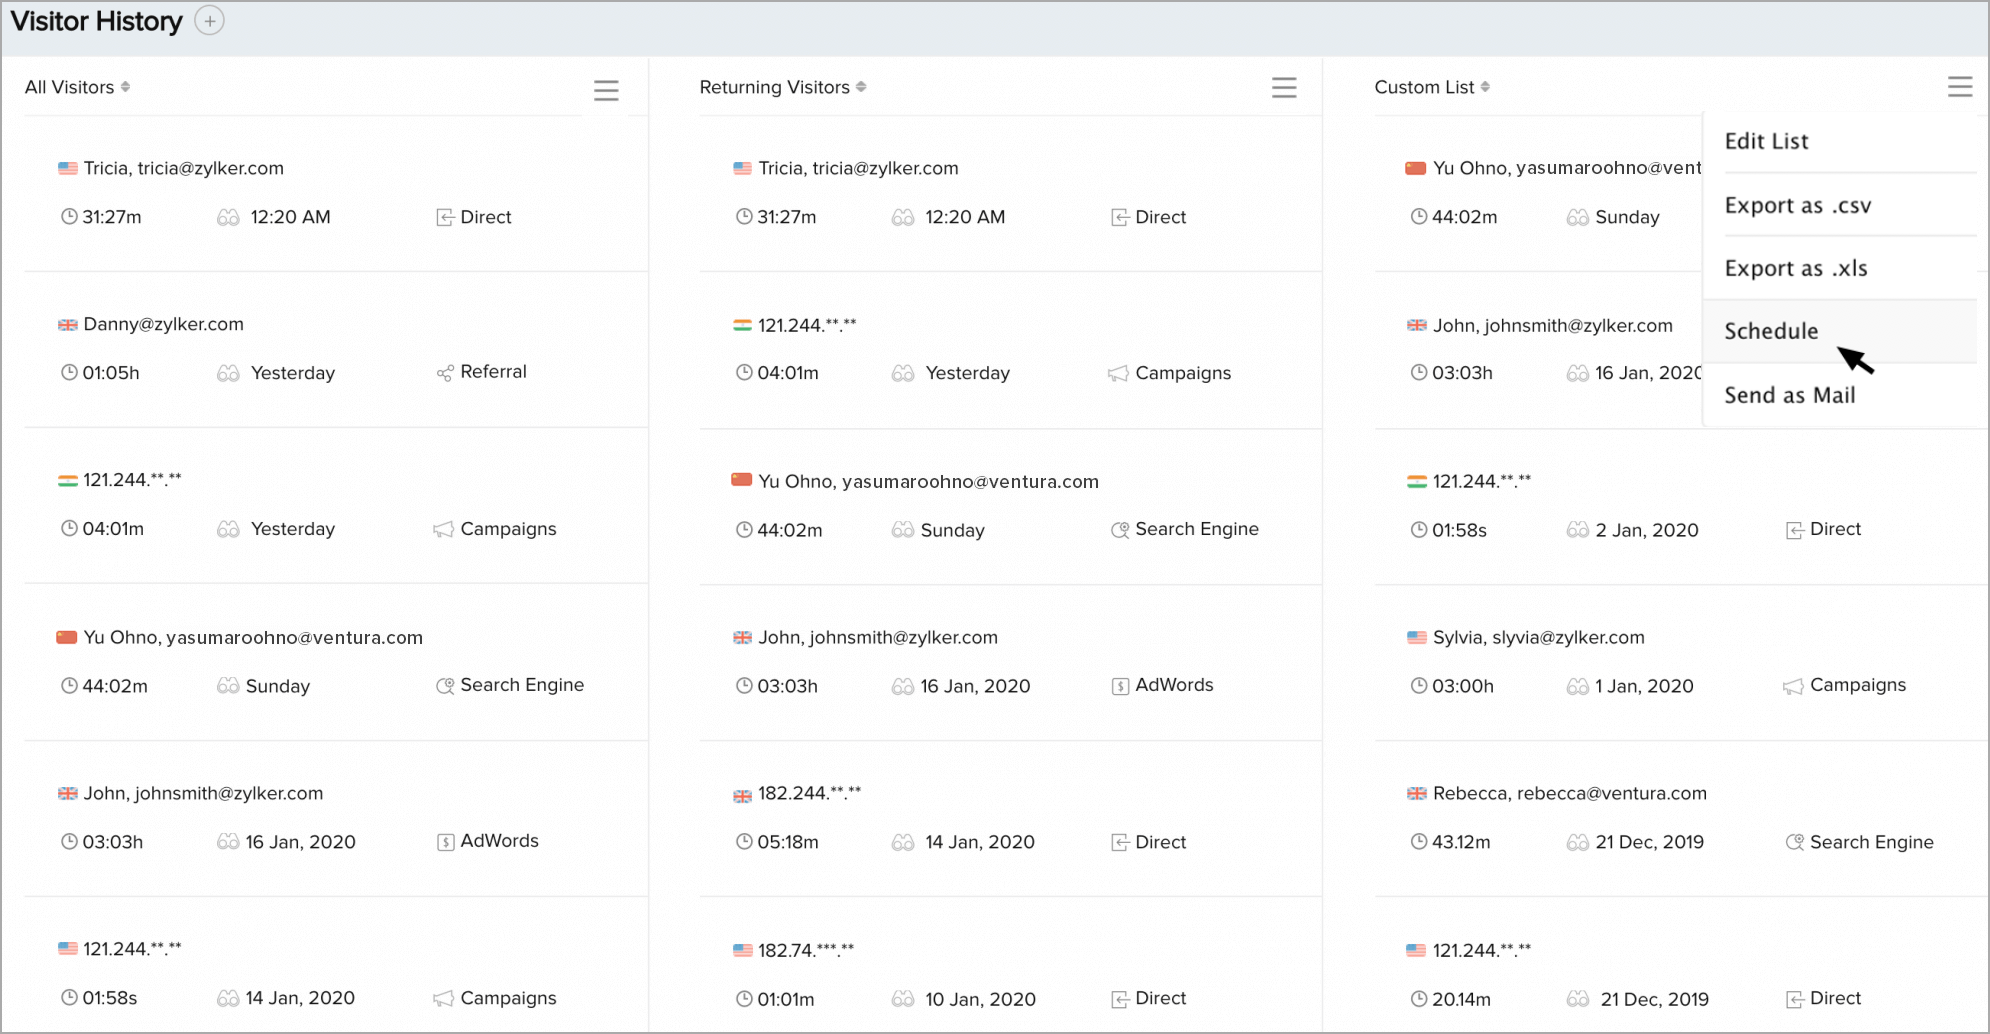Open the All Visitors hamburger menu
The image size is (1990, 1034).
606,90
